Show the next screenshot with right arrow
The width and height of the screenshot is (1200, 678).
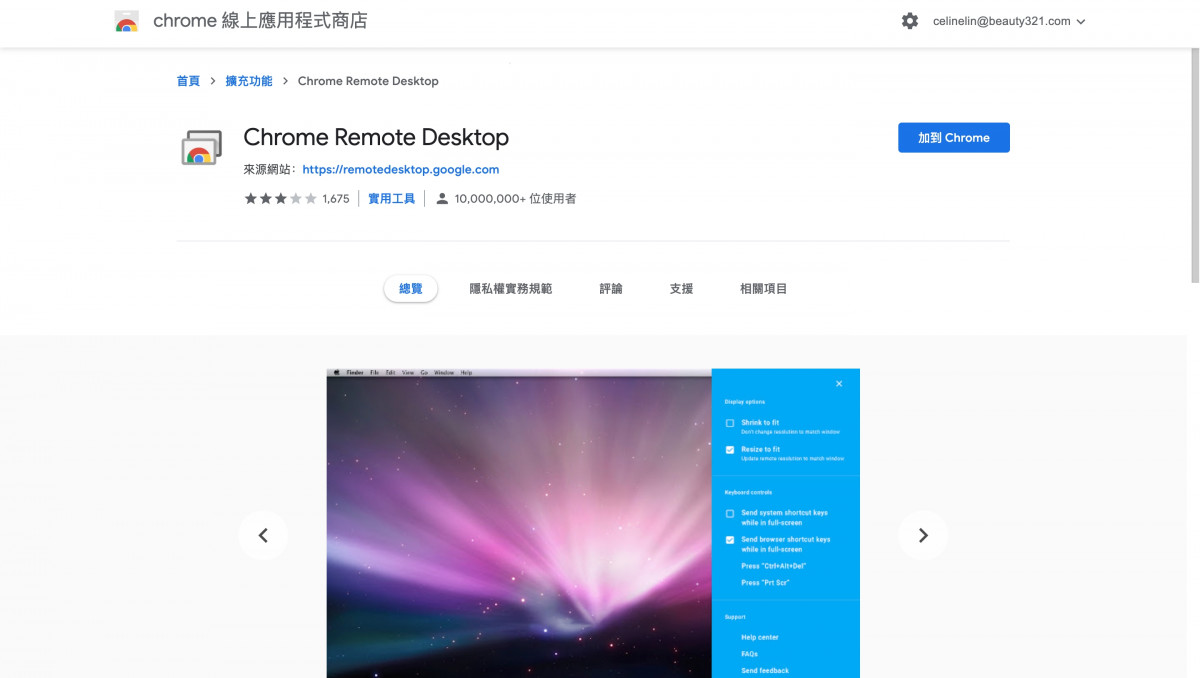(x=923, y=535)
